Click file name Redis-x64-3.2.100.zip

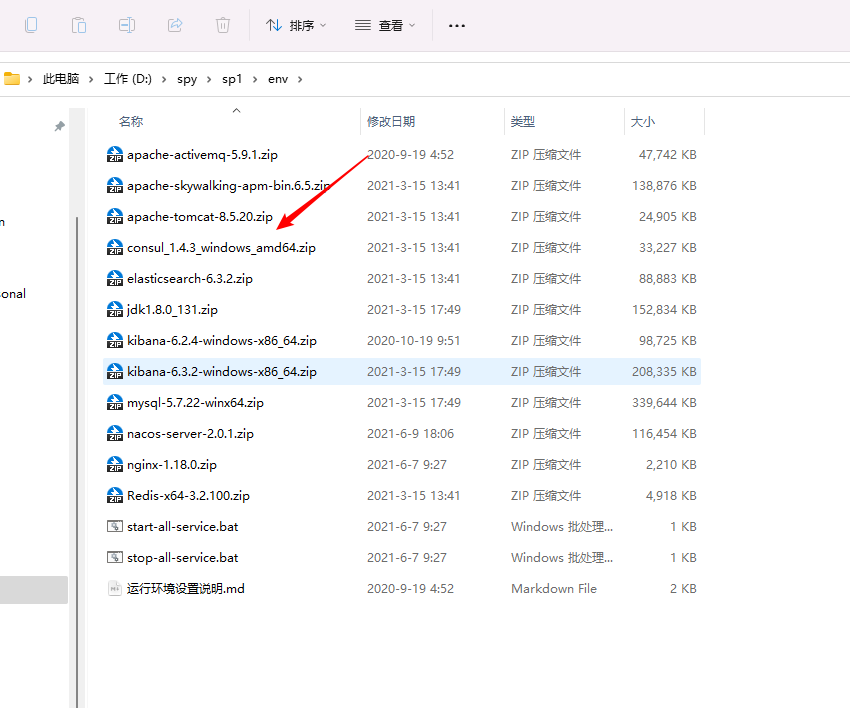coord(188,495)
